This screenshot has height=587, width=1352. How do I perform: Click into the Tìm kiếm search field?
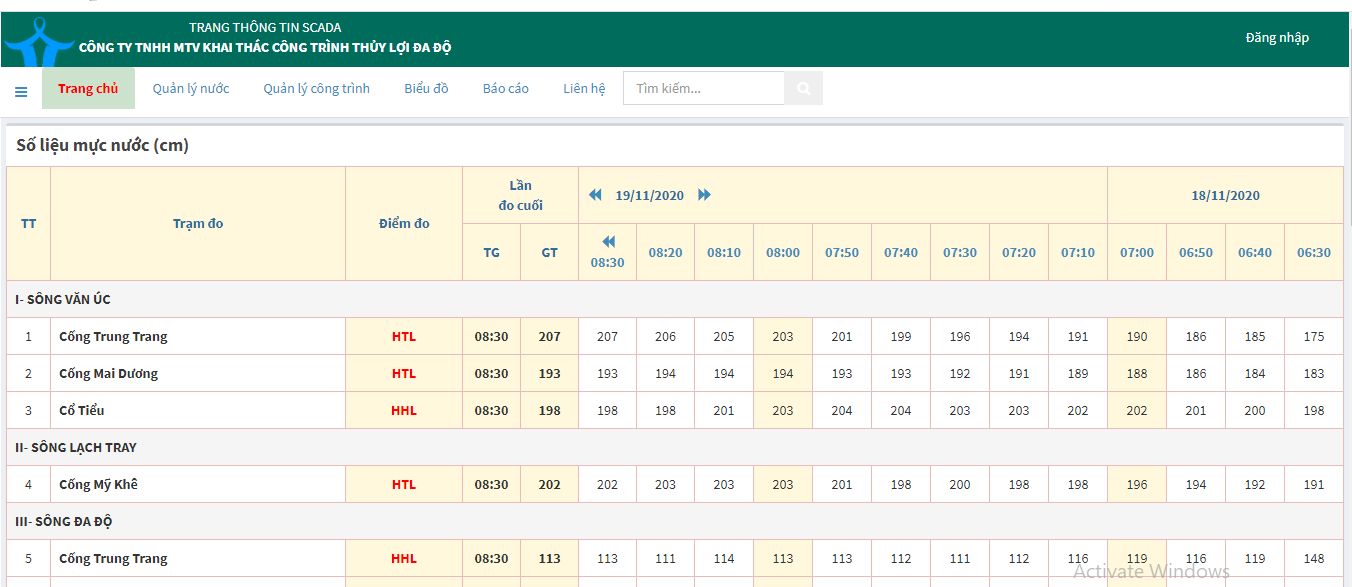coord(704,89)
